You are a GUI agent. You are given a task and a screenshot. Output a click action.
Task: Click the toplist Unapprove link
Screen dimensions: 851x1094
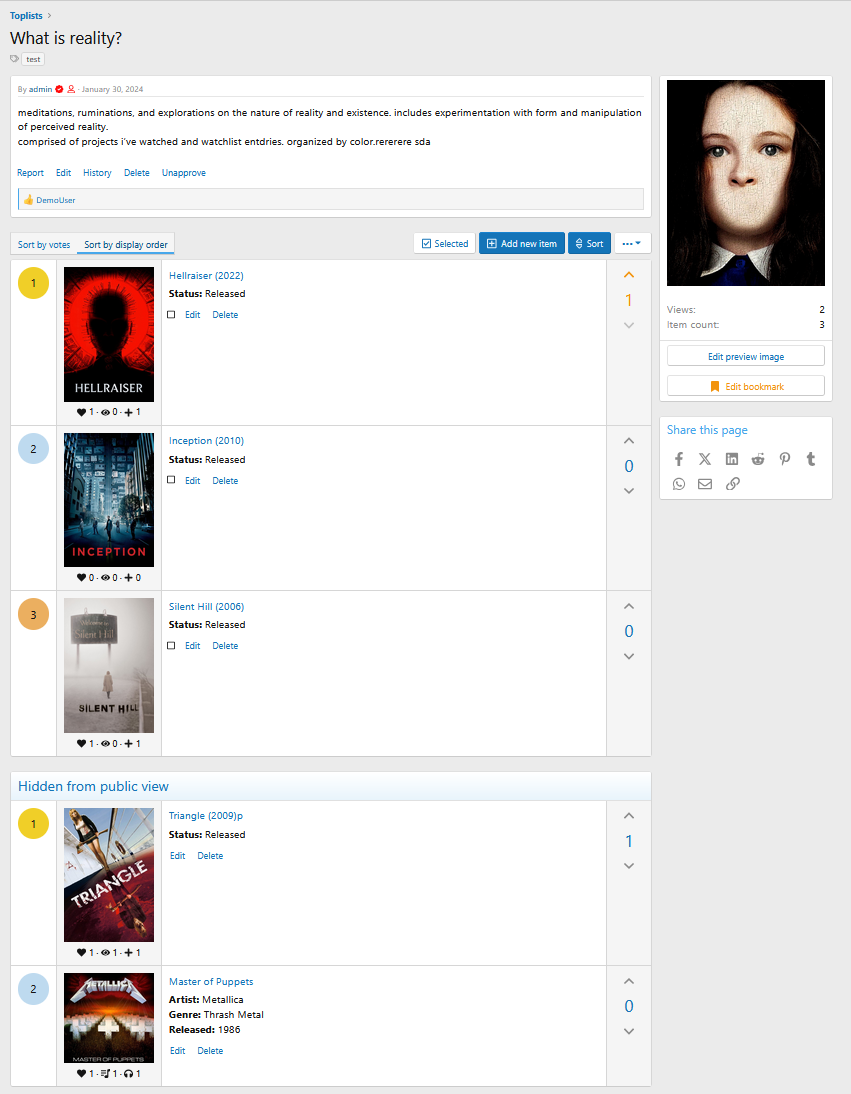[183, 173]
